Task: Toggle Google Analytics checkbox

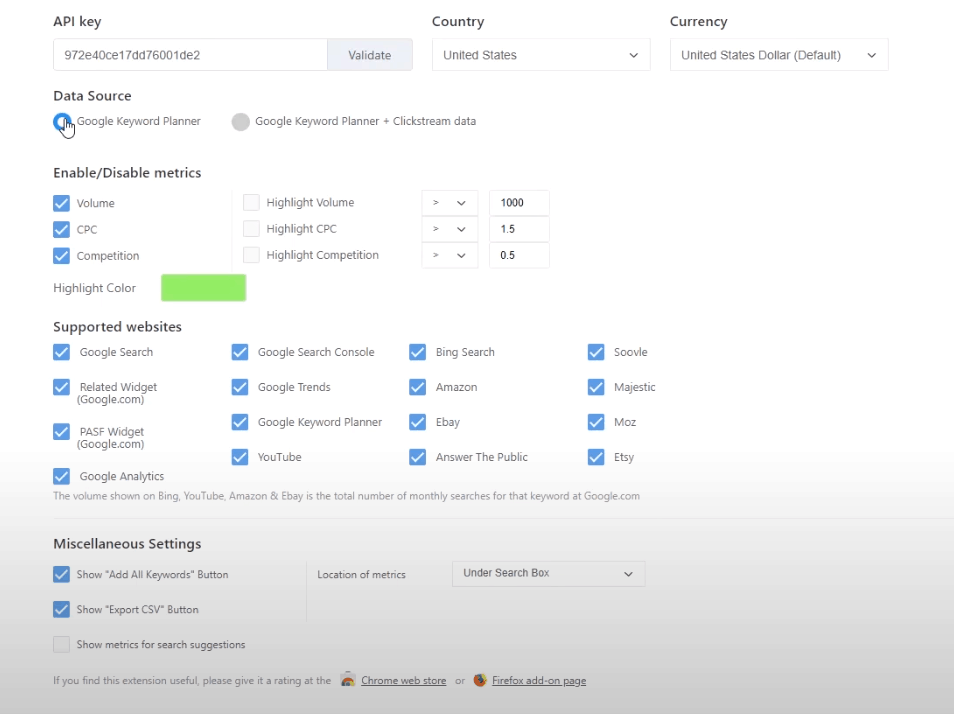Action: (61, 476)
